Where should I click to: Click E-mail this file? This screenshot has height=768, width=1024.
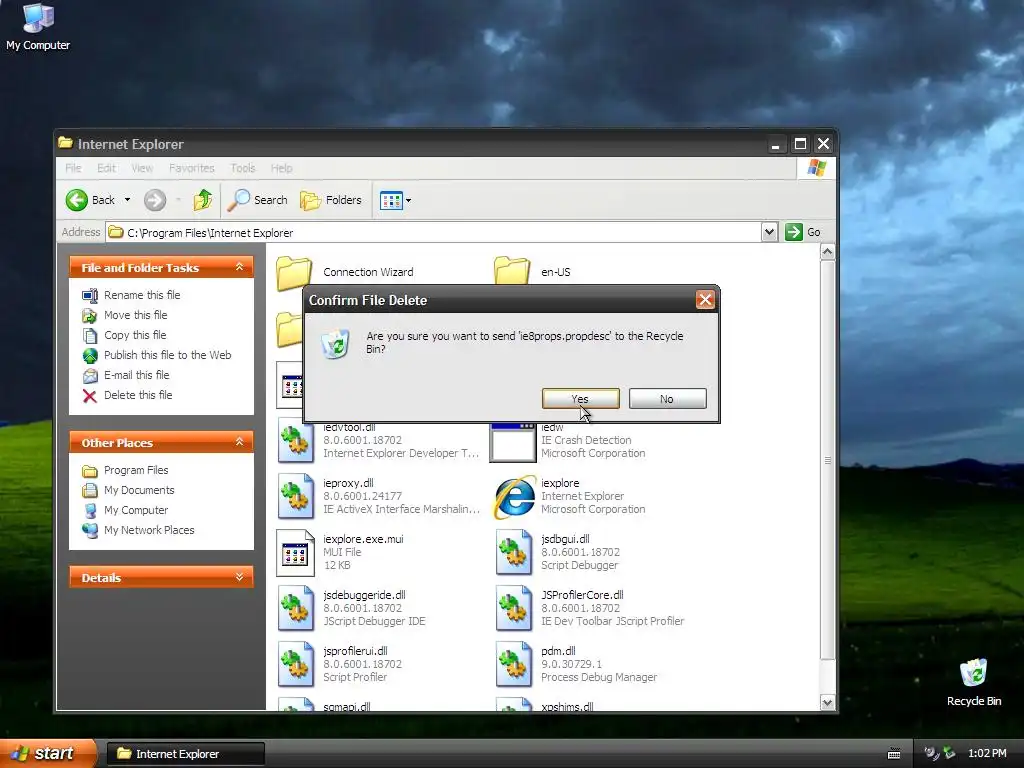(136, 375)
